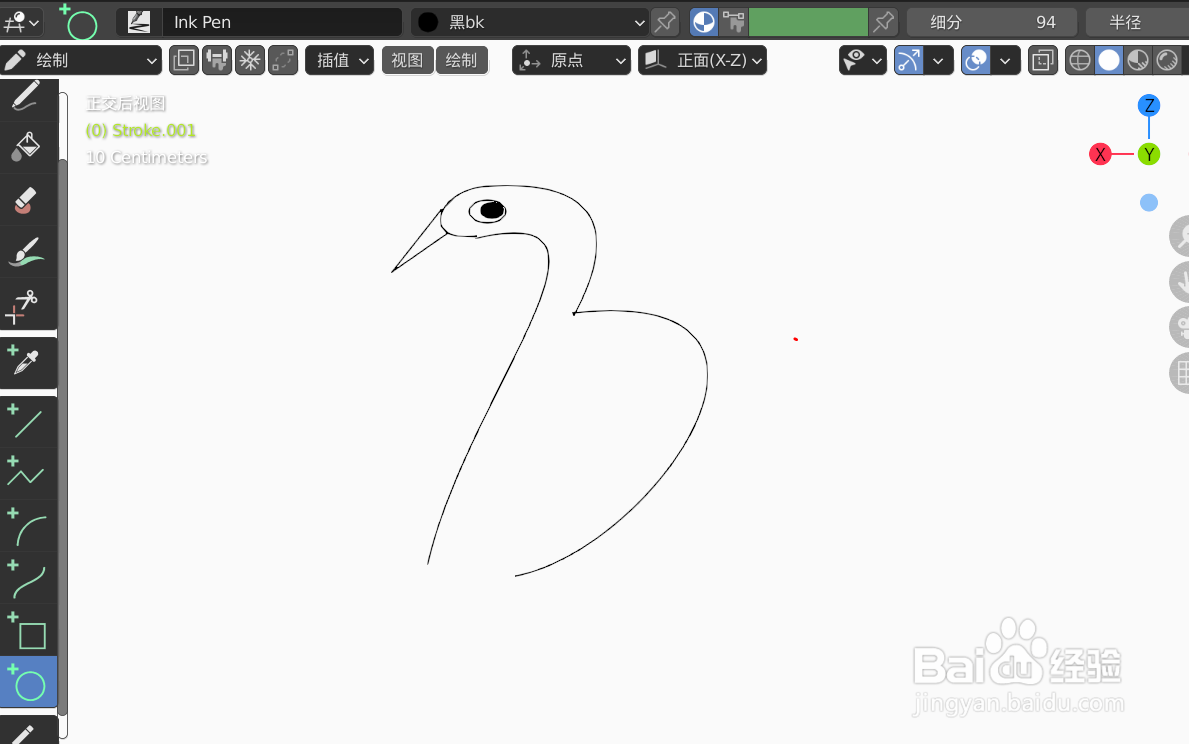The width and height of the screenshot is (1189, 744).
Task: Switch to vertex color mode icon
Action: pos(733,22)
